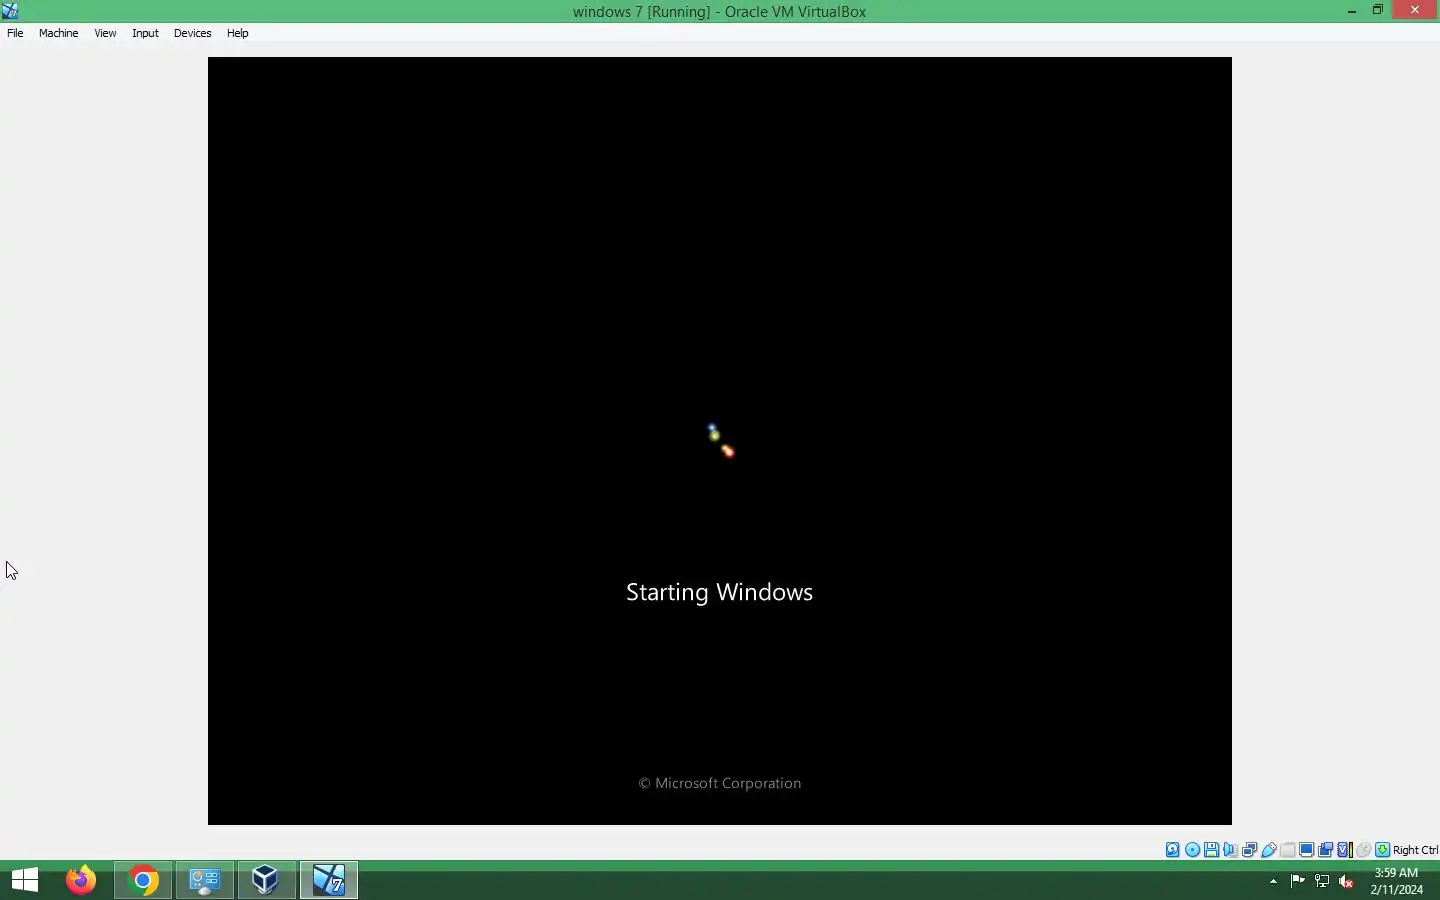The image size is (1440, 900).
Task: Switch to VirtualBox Manager taskbar button
Action: coord(266,880)
